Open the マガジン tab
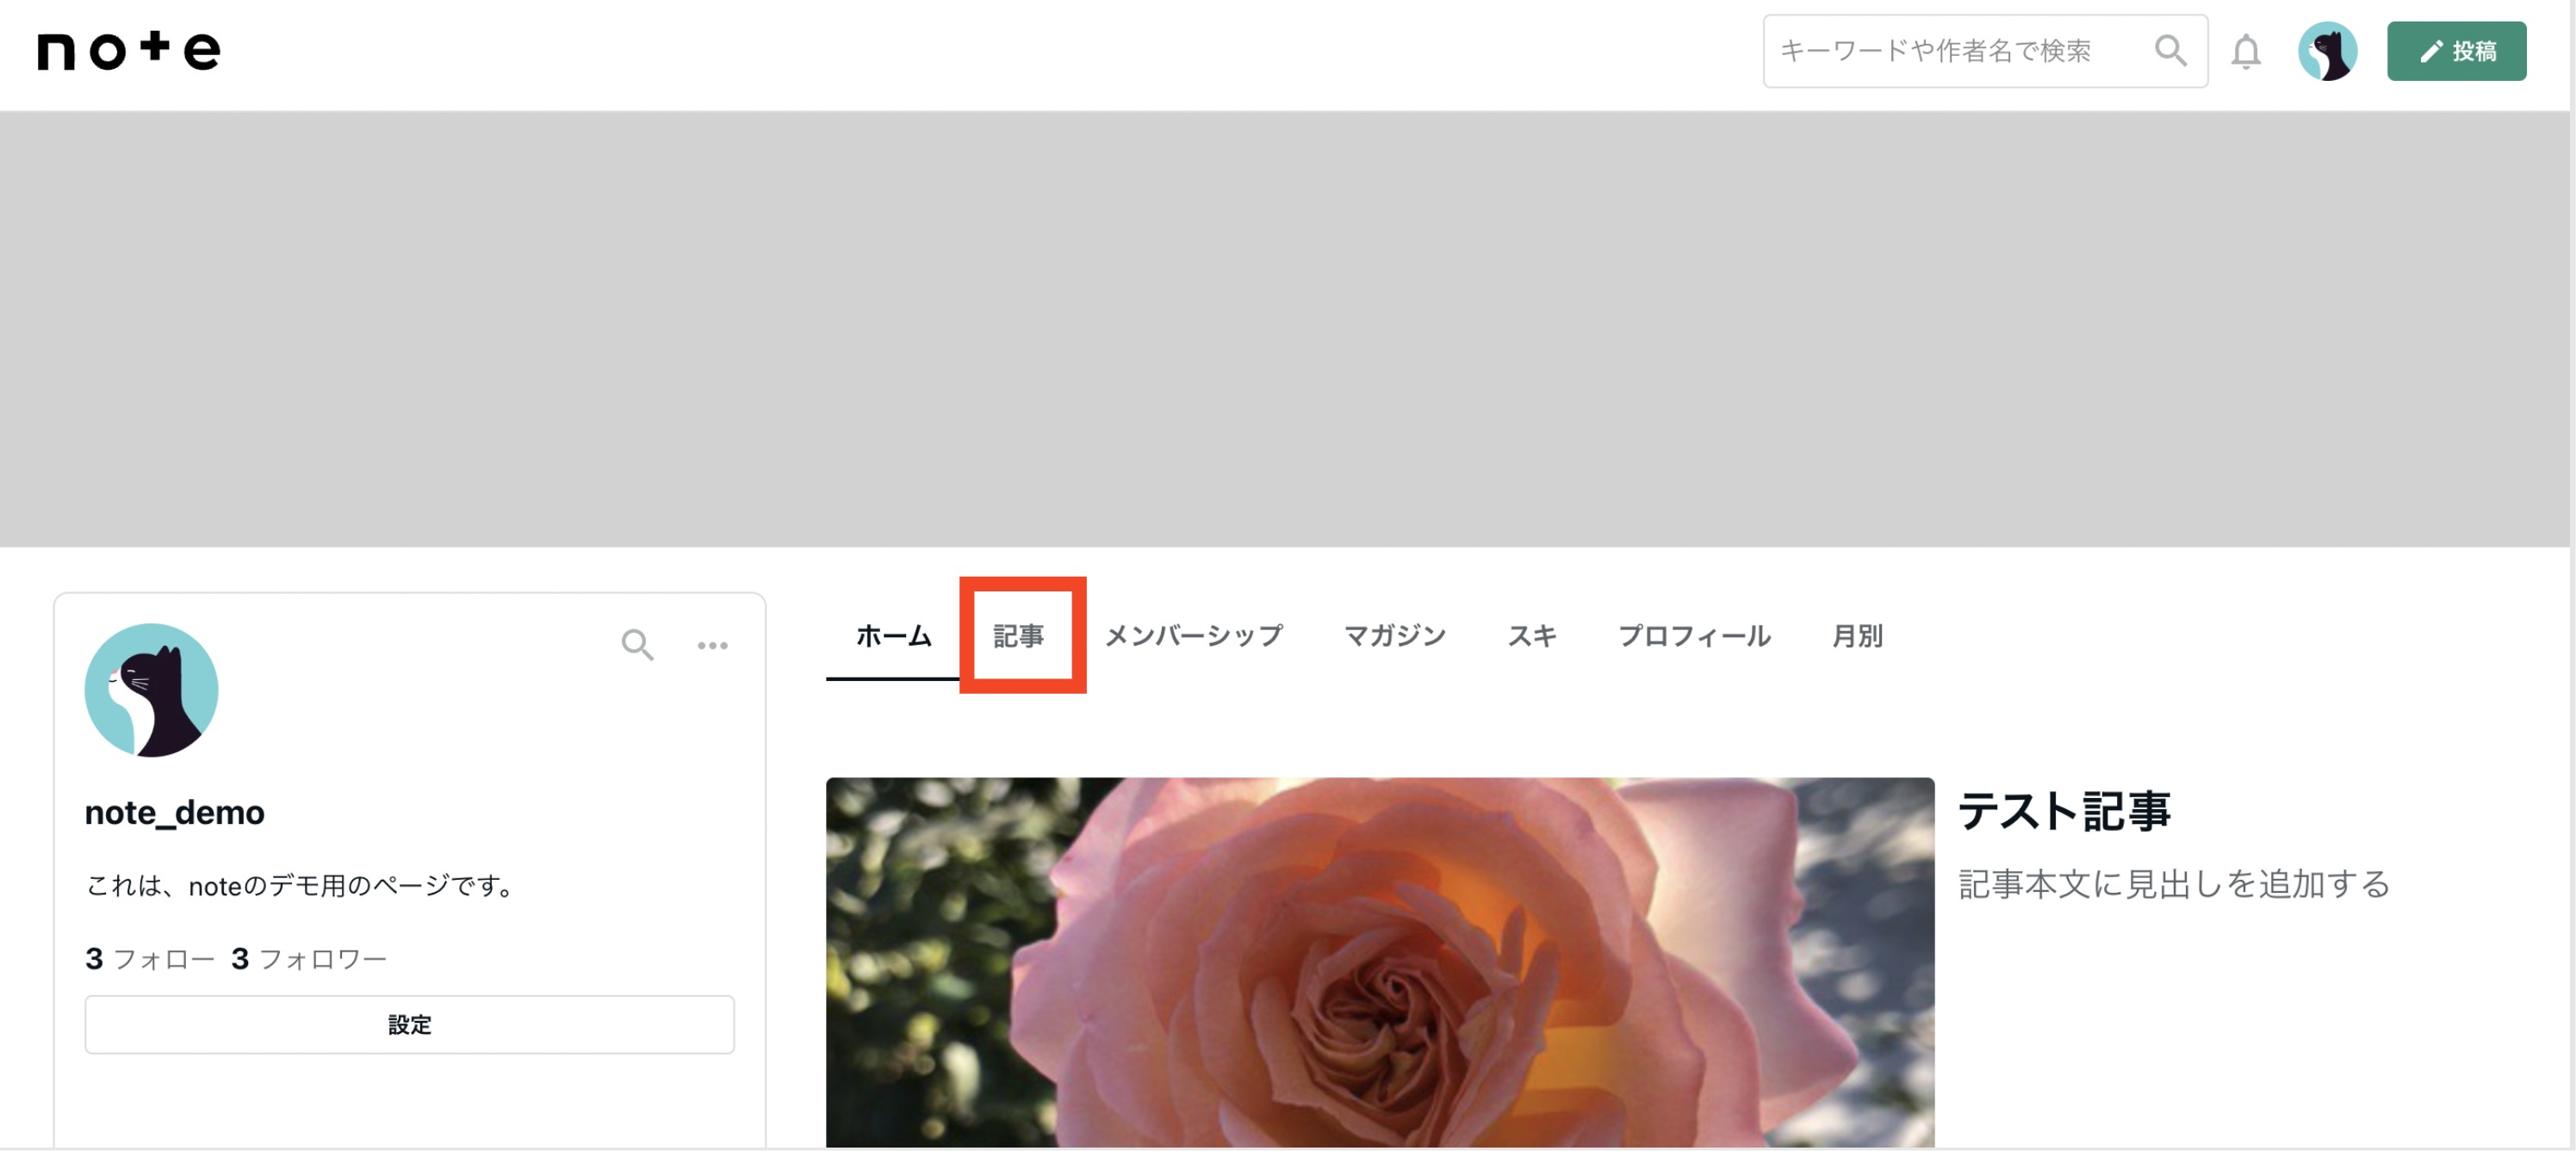 coord(1394,636)
